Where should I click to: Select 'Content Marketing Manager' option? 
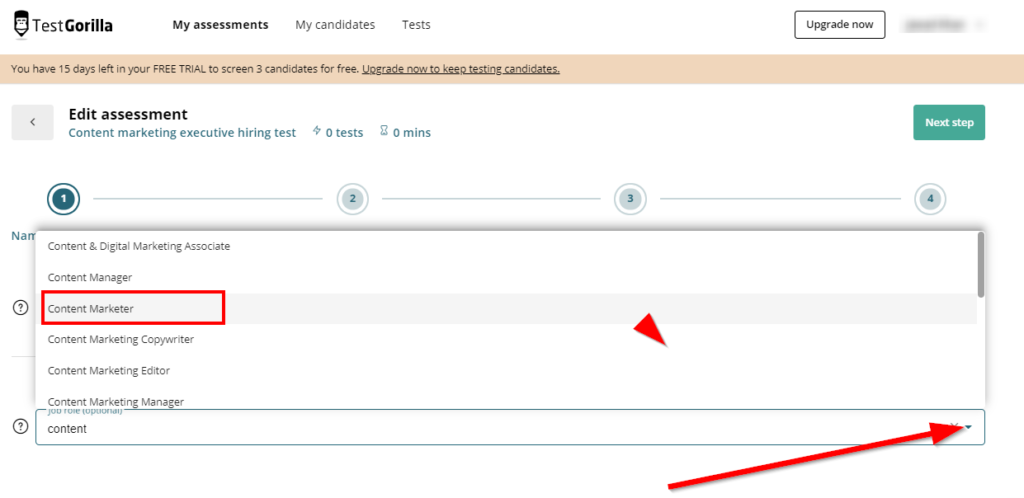coord(506,398)
